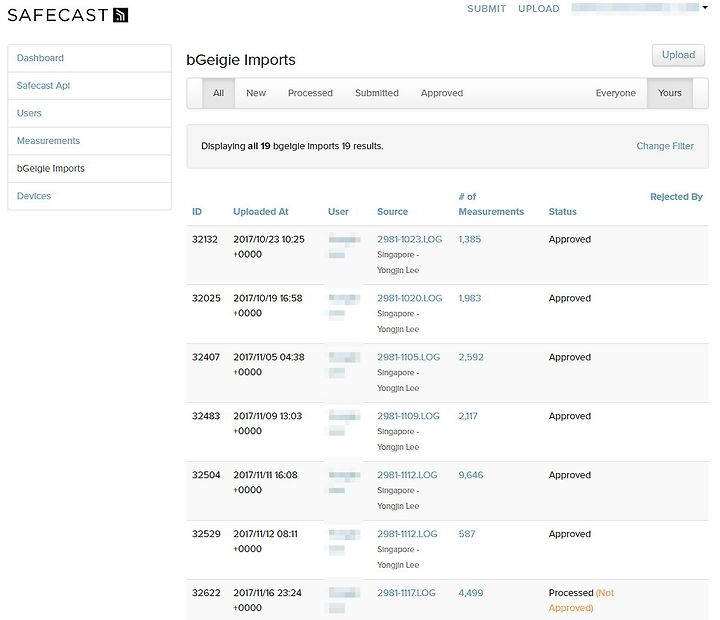
Task: Select the All filter tab
Action: click(219, 93)
